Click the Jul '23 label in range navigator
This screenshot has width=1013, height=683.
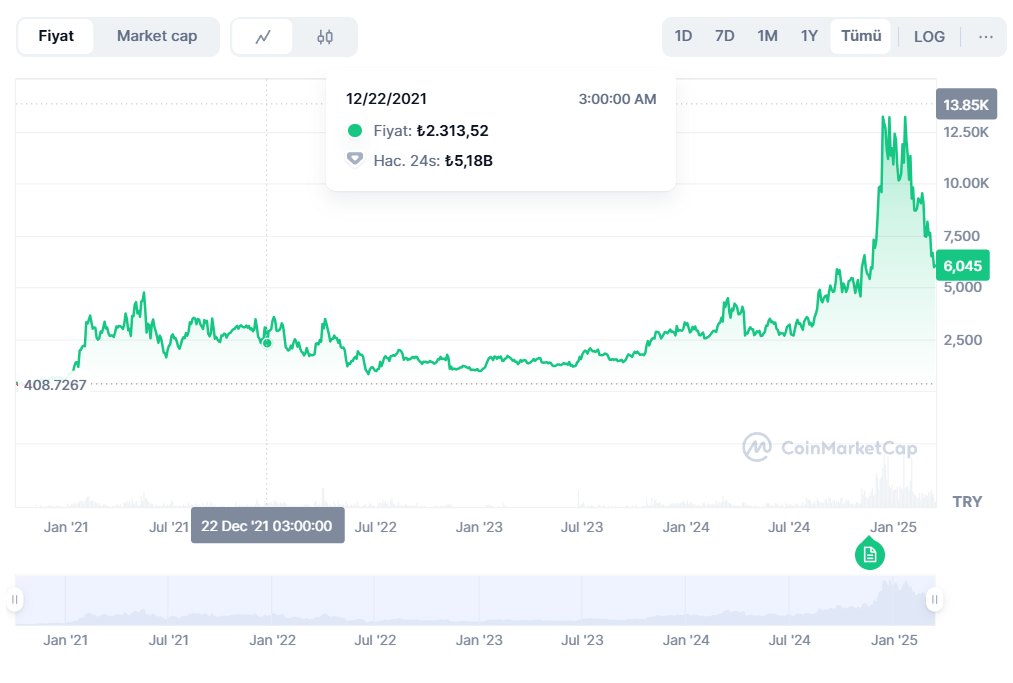click(x=581, y=640)
